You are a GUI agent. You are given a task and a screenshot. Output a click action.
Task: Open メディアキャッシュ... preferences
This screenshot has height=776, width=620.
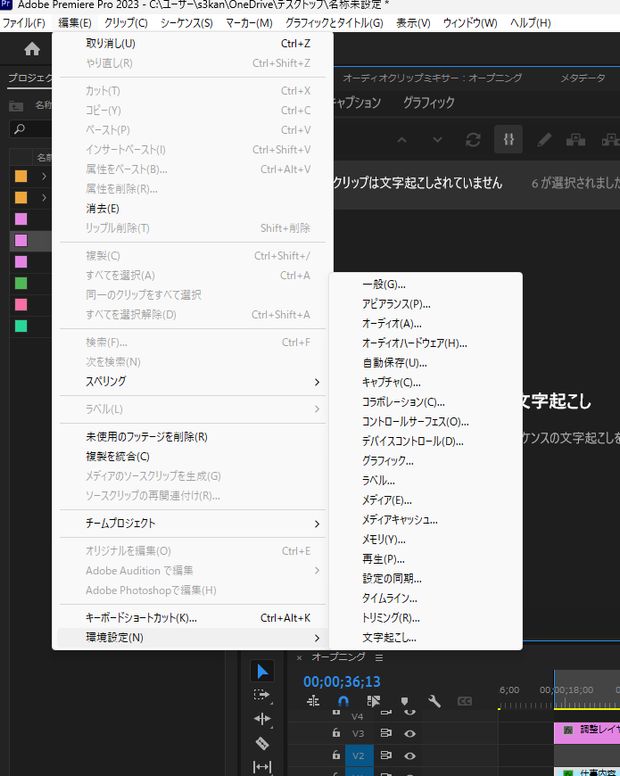tap(426, 520)
